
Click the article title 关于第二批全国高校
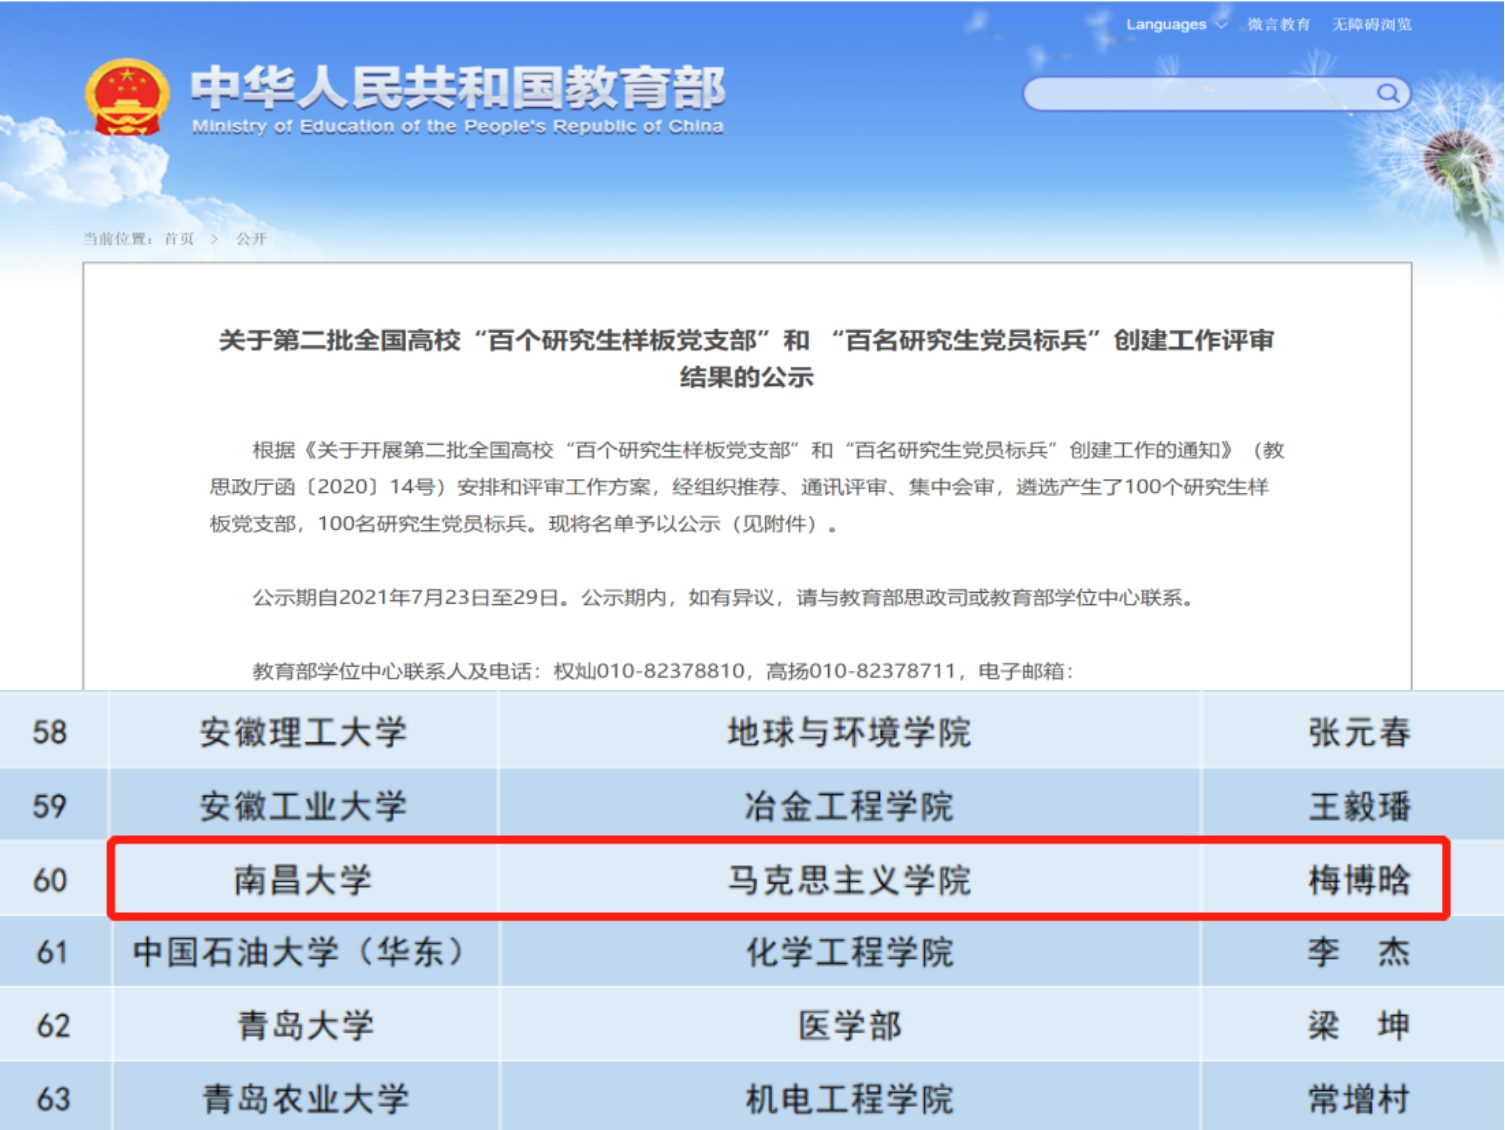(x=746, y=358)
